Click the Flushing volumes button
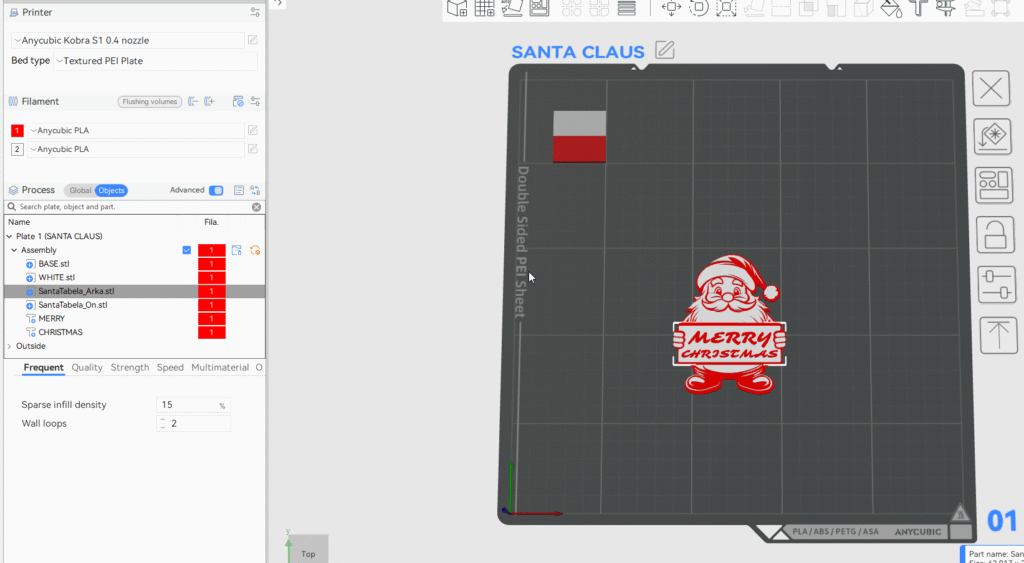 (x=149, y=101)
